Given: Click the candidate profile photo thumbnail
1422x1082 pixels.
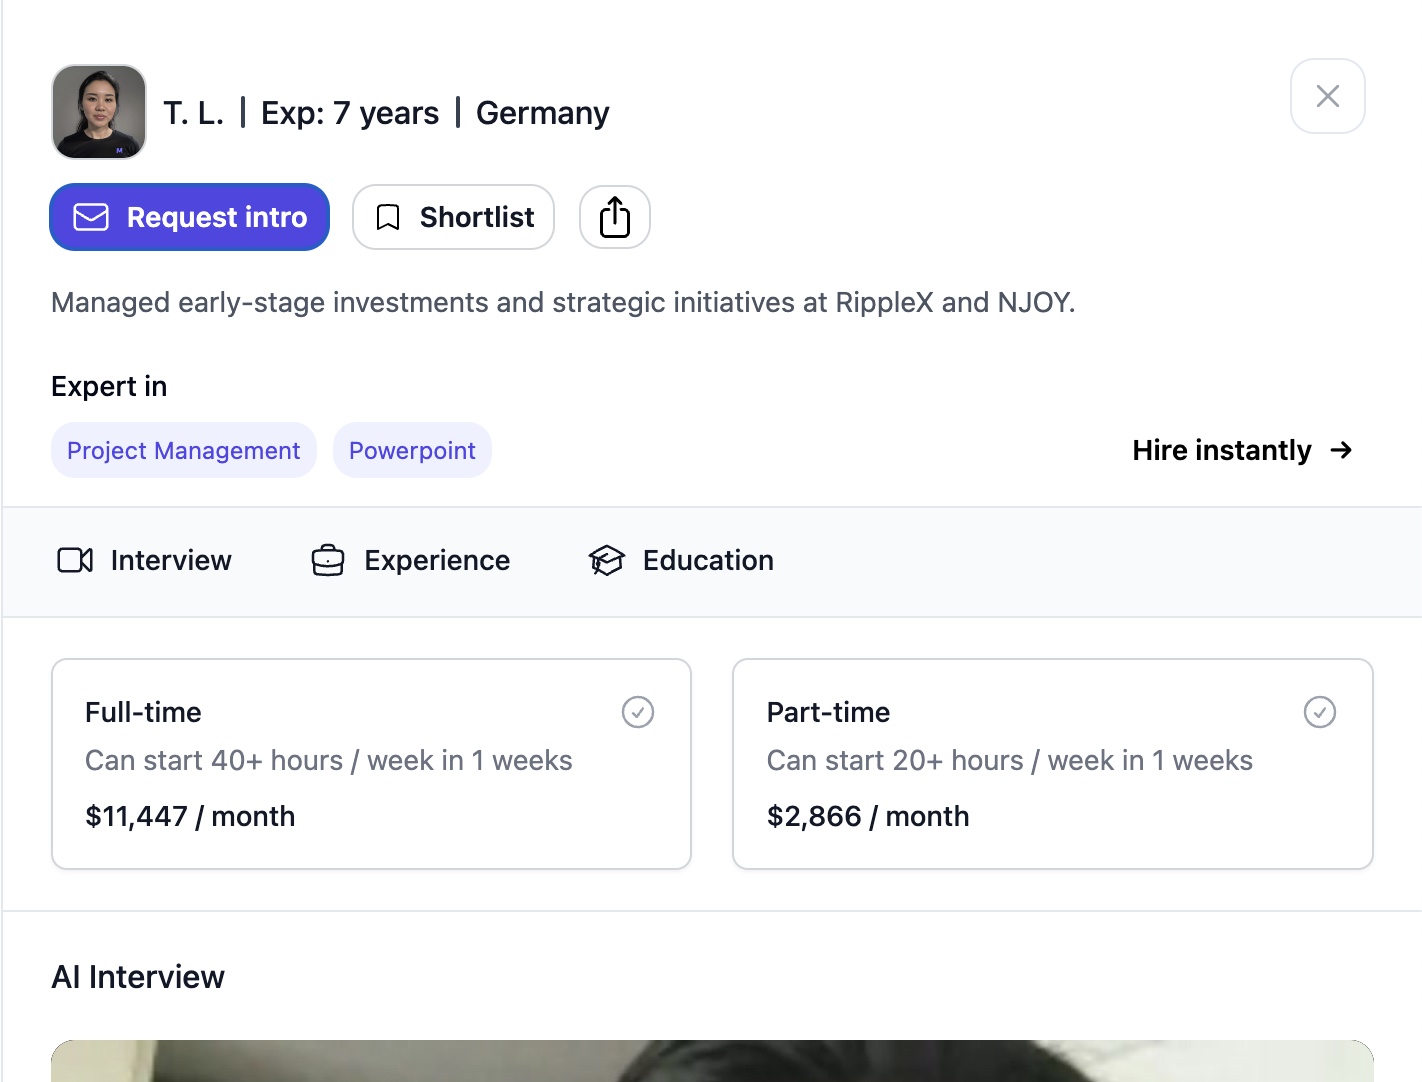Looking at the screenshot, I should (x=99, y=112).
